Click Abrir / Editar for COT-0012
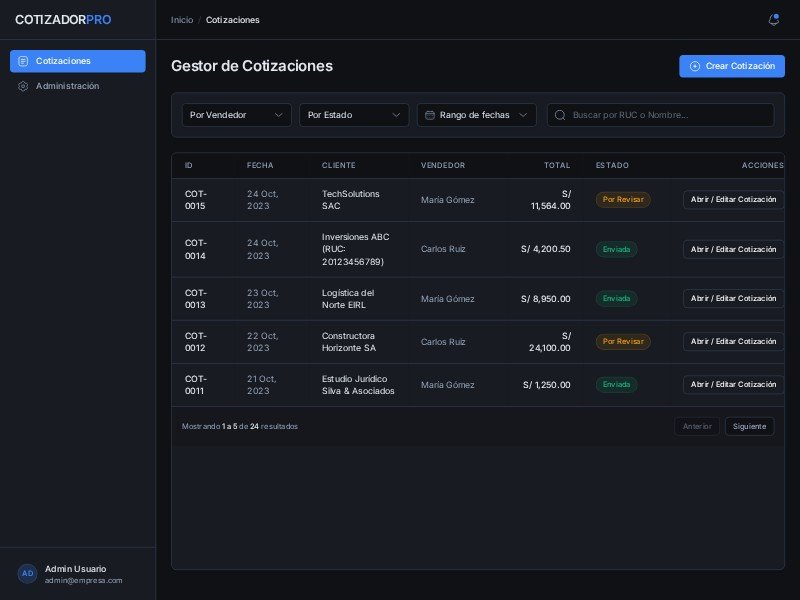The height and width of the screenshot is (600, 800). pos(733,342)
